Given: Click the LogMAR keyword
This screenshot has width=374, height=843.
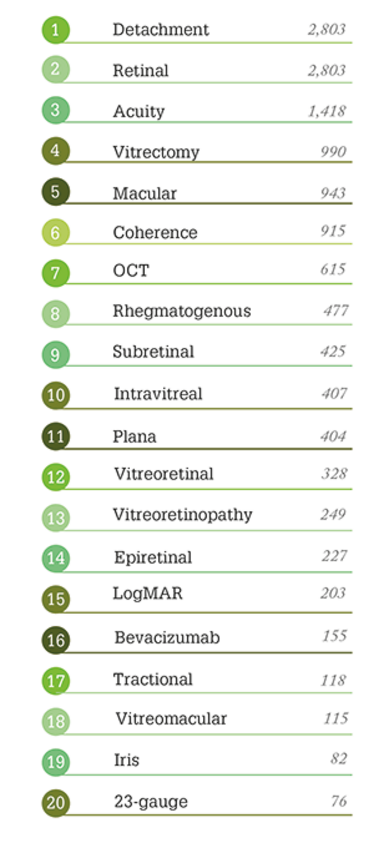Looking at the screenshot, I should coord(147,593).
